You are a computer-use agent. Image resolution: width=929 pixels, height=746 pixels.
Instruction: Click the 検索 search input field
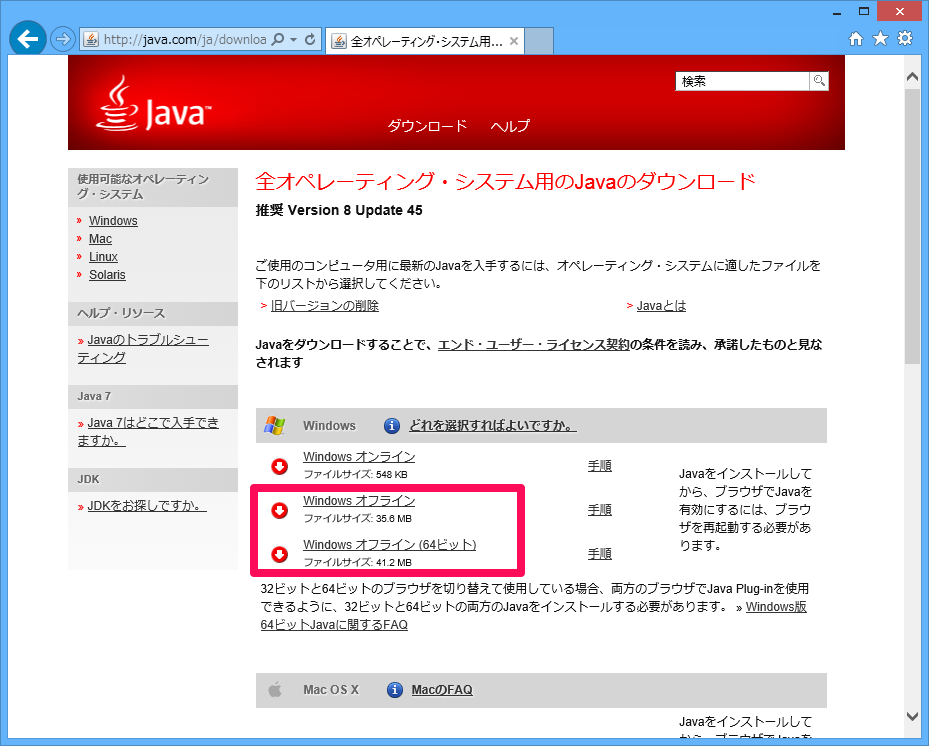click(742, 81)
